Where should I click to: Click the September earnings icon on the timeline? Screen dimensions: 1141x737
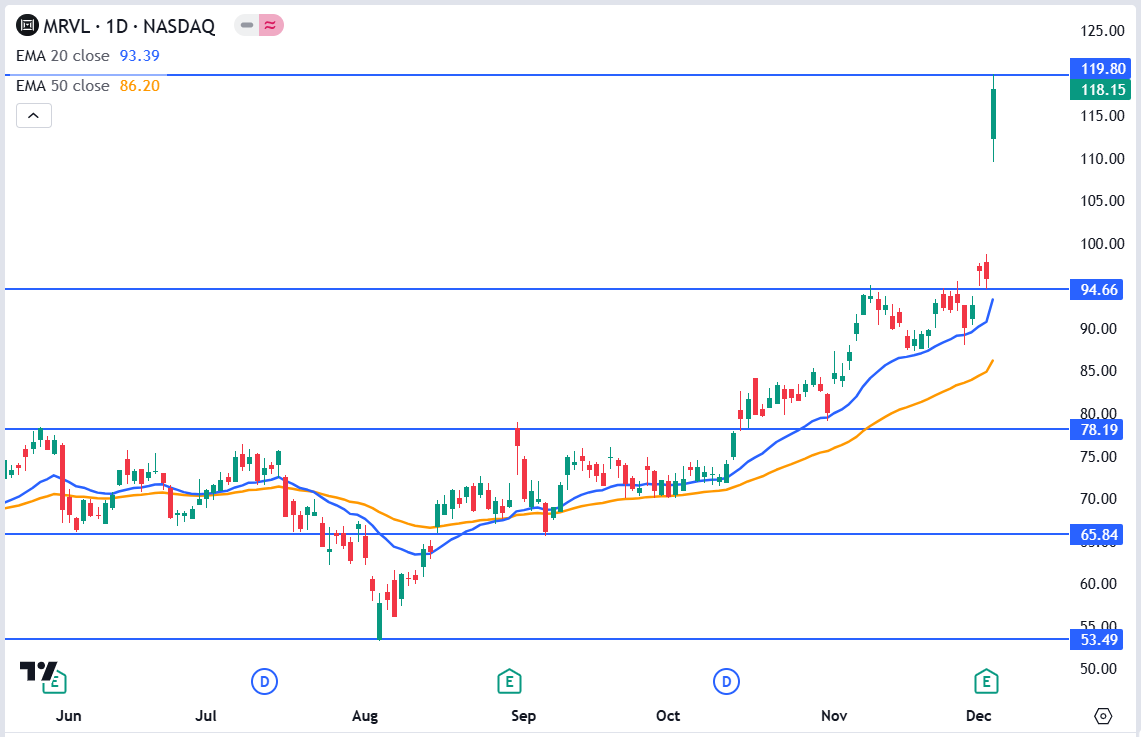pyautogui.click(x=510, y=680)
